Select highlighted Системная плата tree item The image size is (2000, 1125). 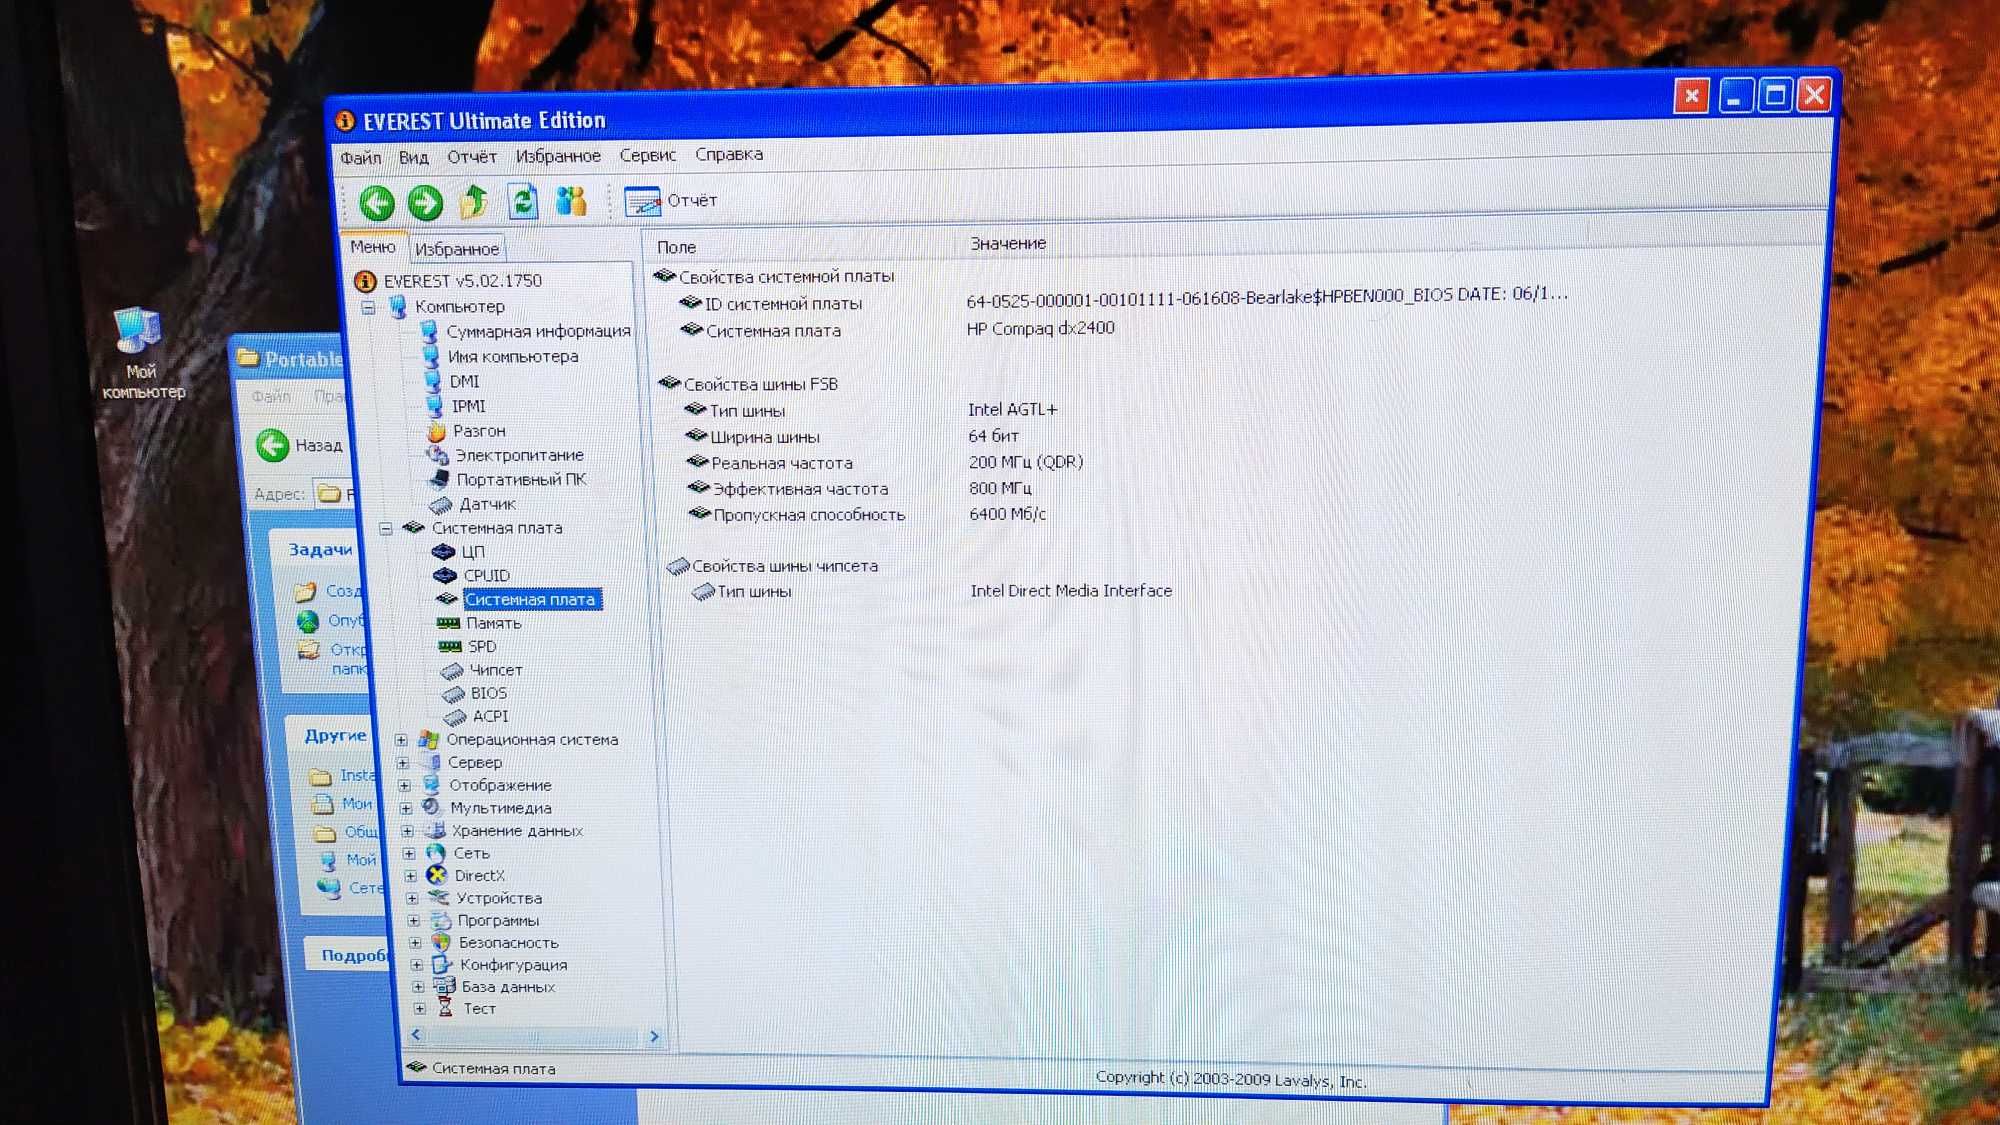click(x=531, y=600)
